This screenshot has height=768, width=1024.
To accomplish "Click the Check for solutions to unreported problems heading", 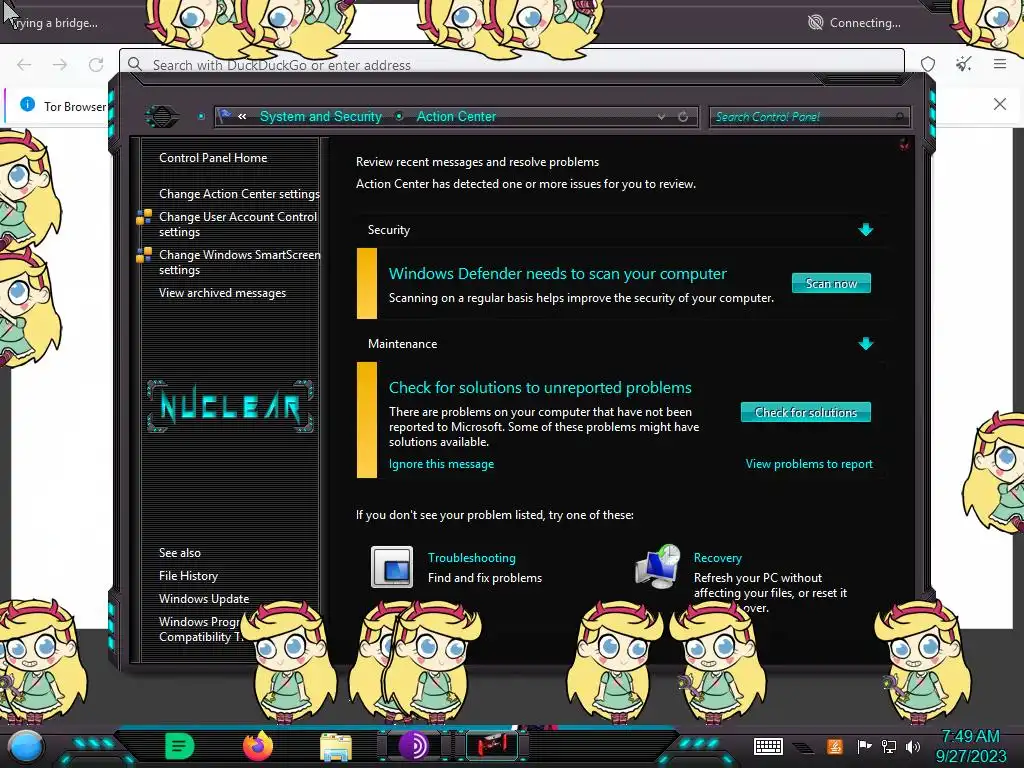I will pos(540,387).
